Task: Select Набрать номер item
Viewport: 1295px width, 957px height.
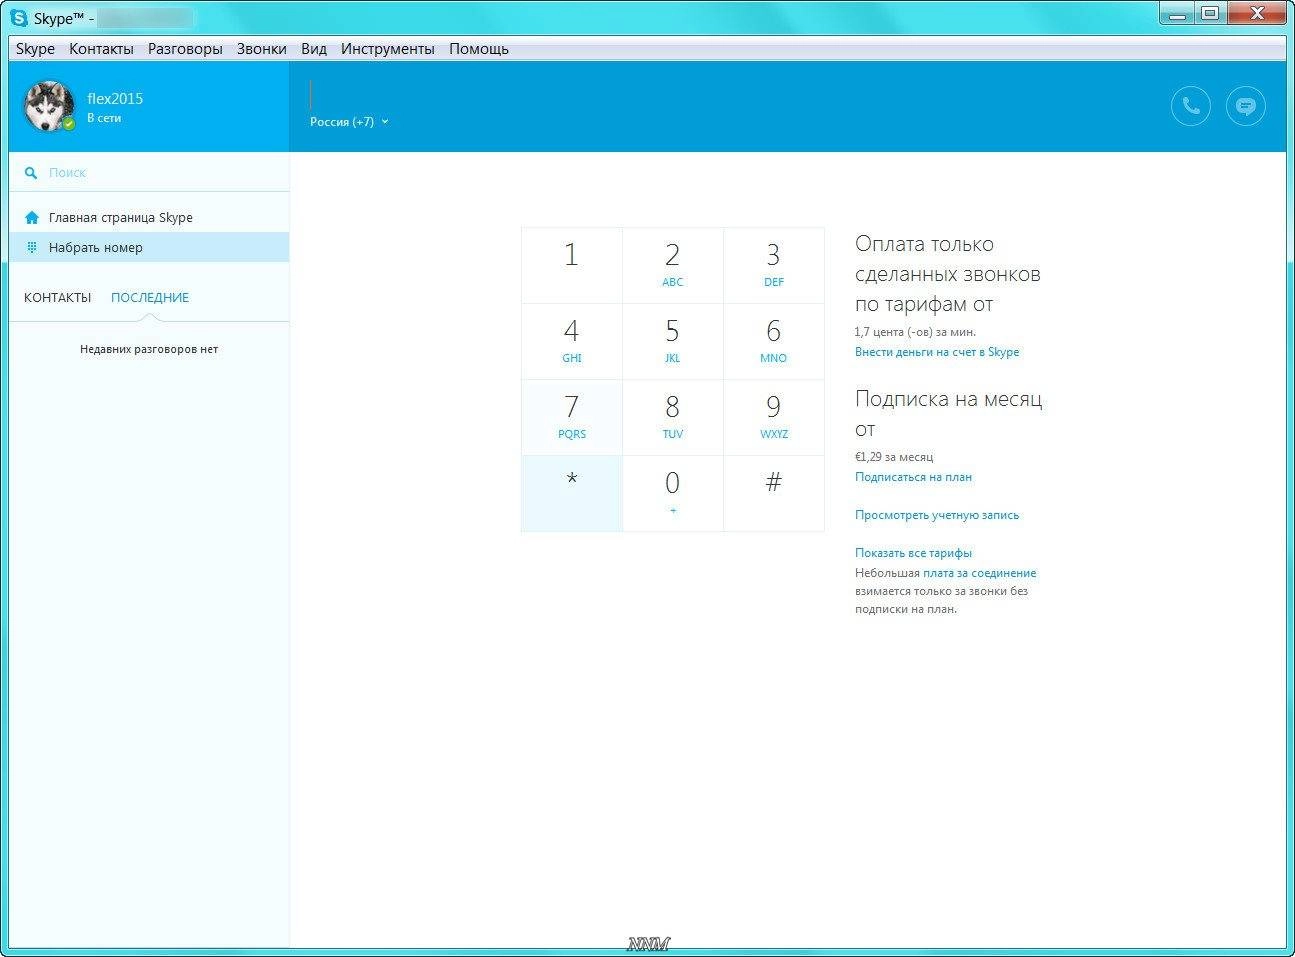Action: [149, 247]
